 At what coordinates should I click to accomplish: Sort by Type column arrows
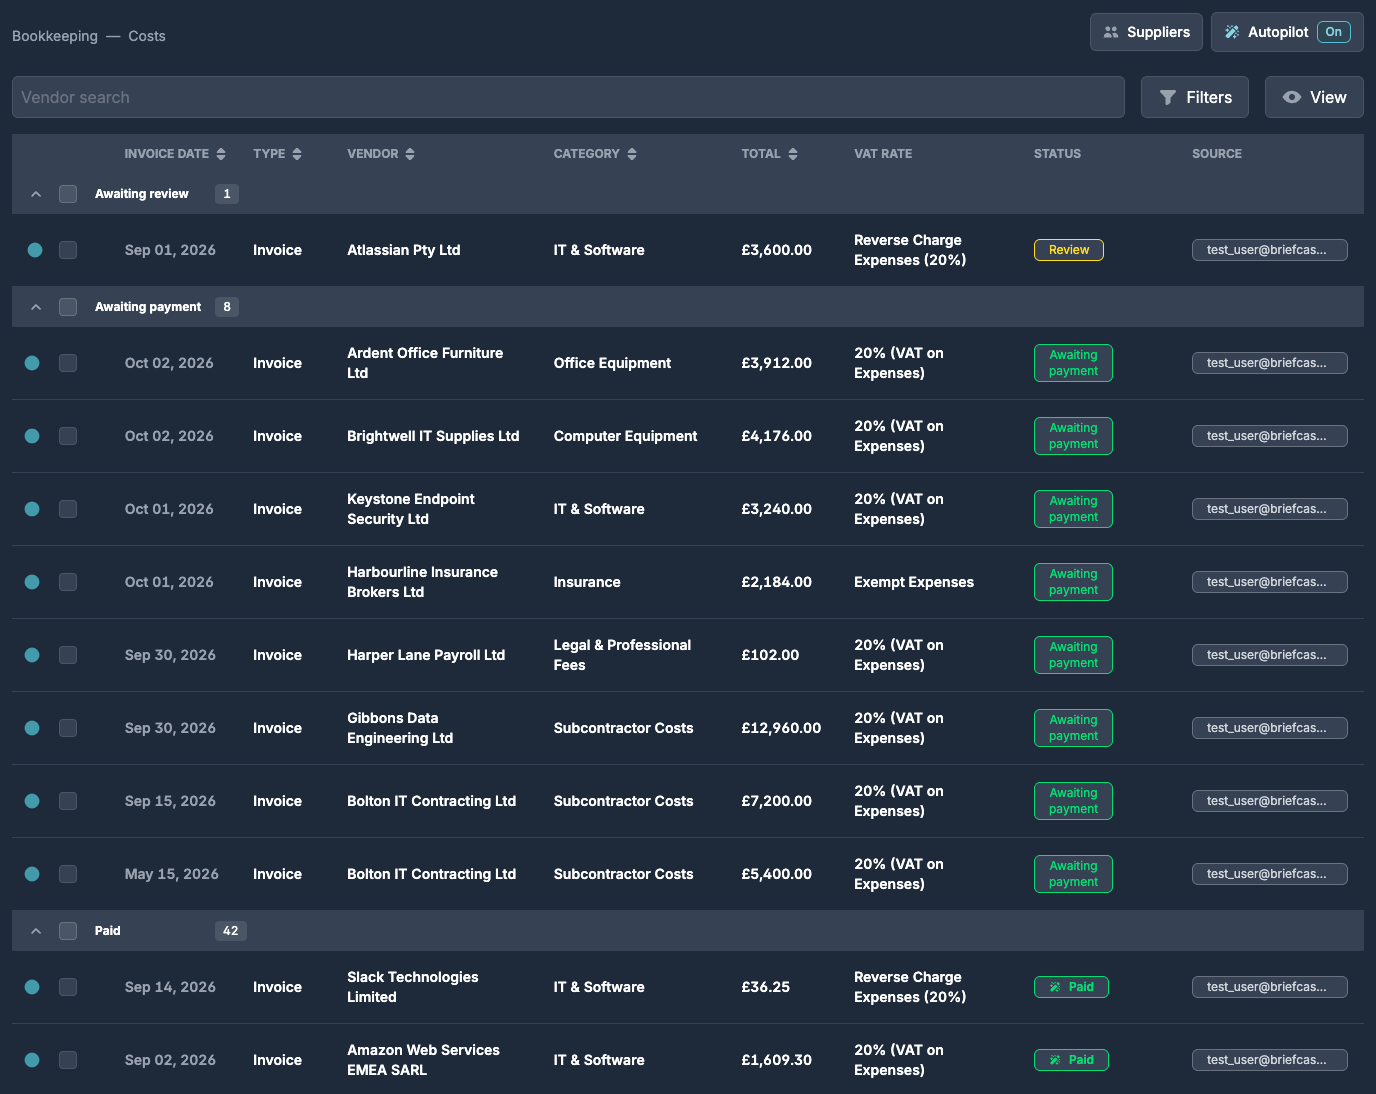[297, 154]
